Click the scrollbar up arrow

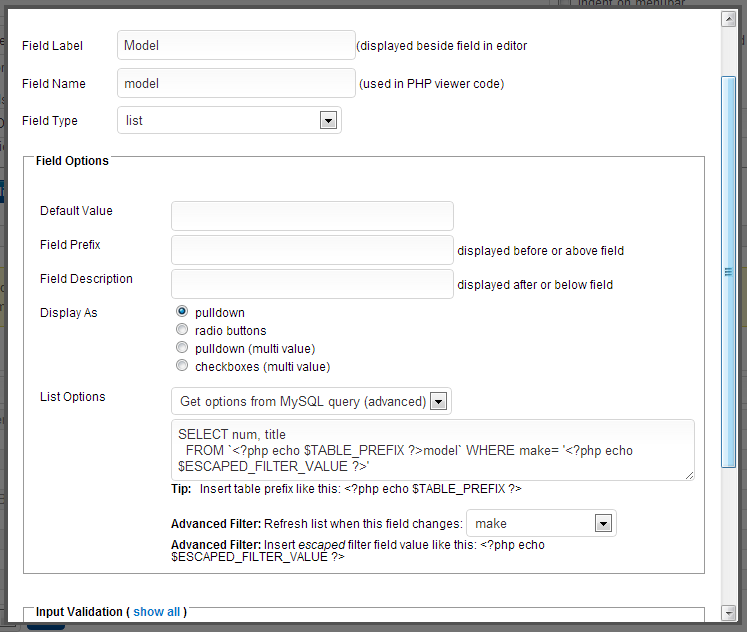(x=729, y=19)
